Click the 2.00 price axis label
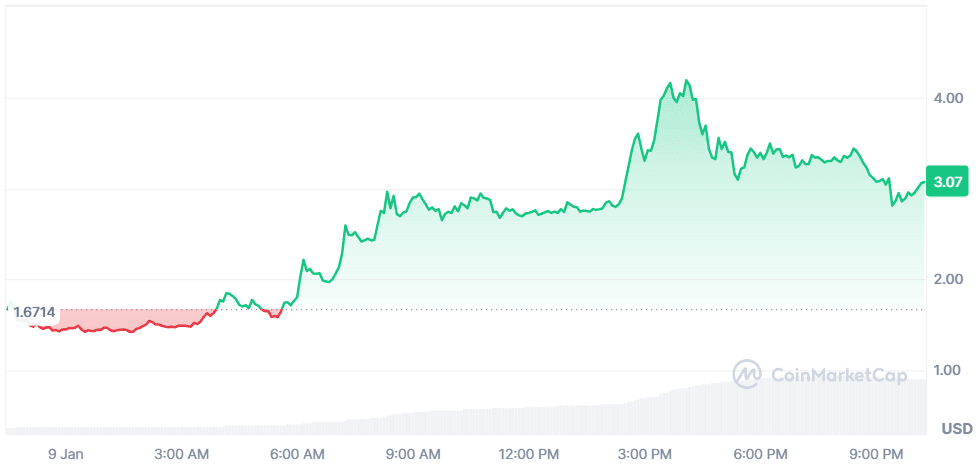The image size is (978, 467). (947, 279)
